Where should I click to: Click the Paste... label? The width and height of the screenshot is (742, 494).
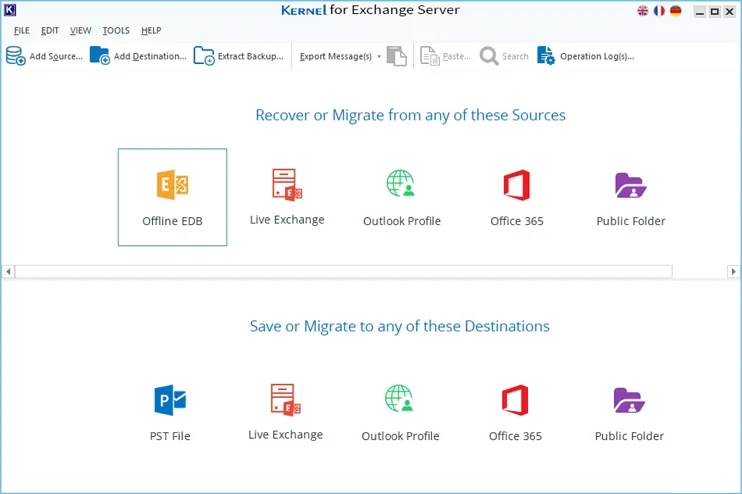click(x=457, y=56)
